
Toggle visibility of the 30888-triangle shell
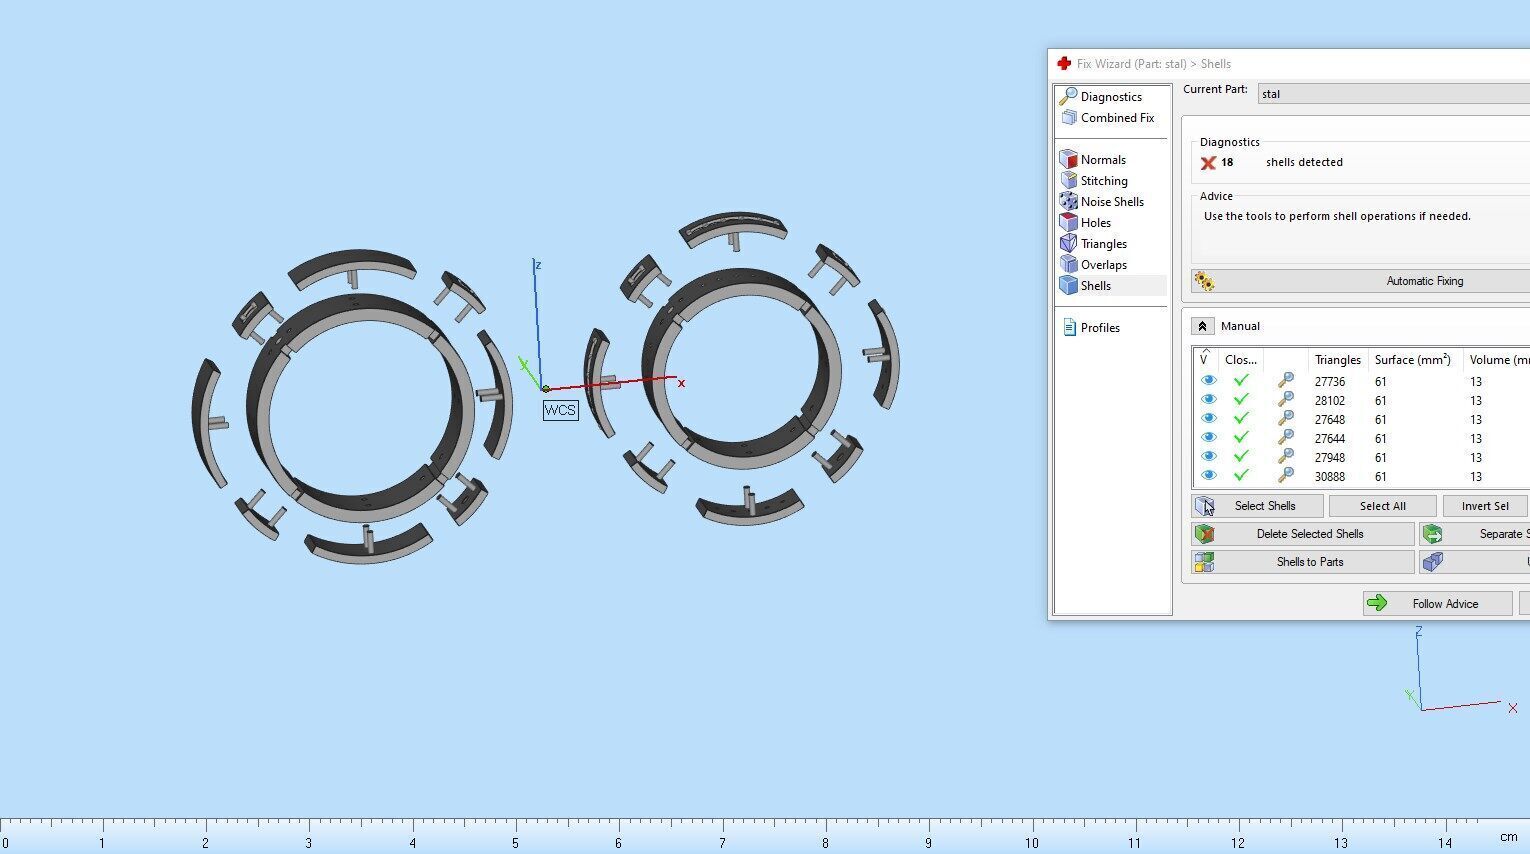coord(1208,476)
